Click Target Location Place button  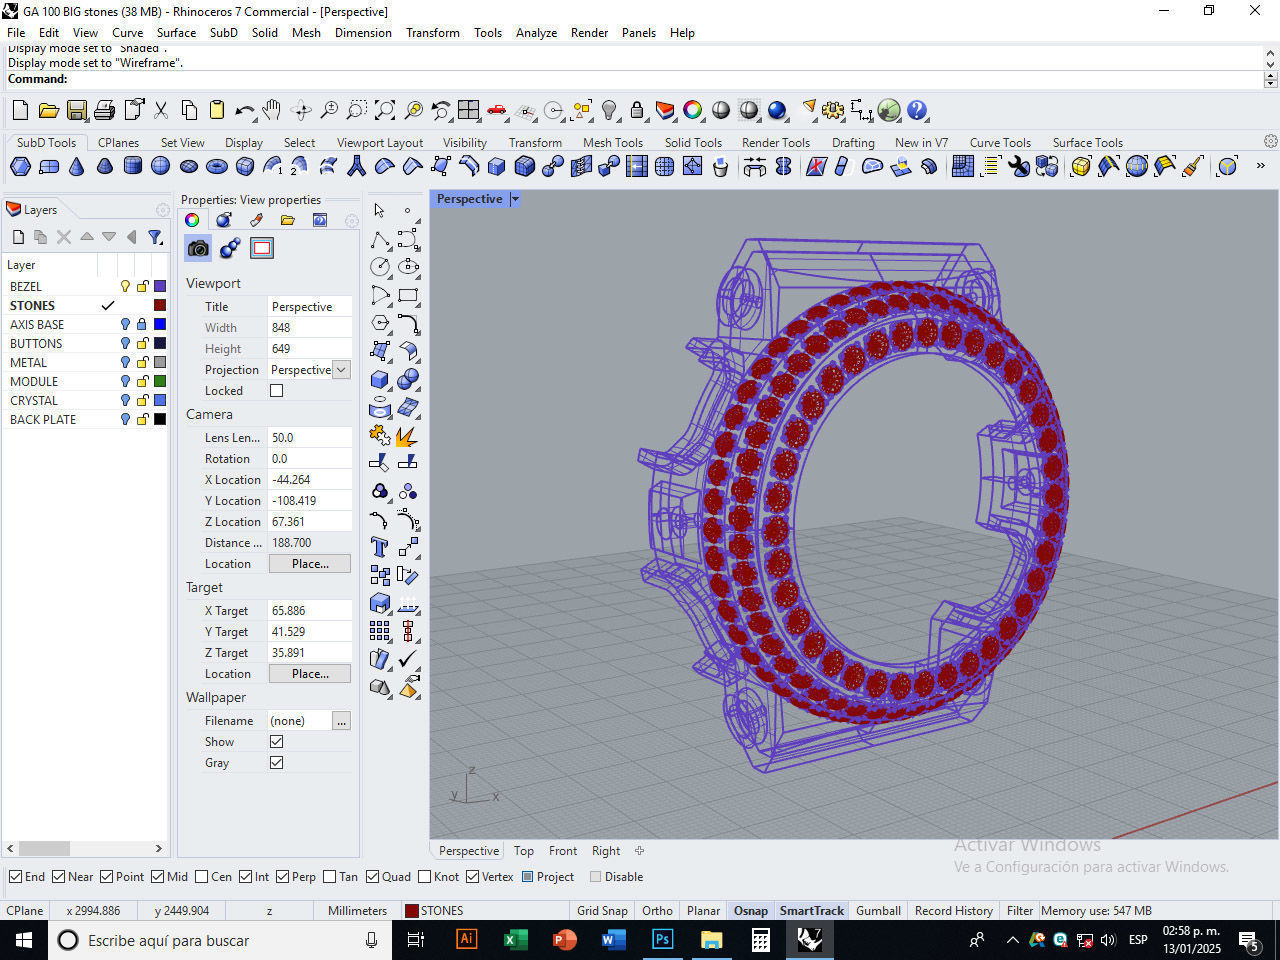click(310, 674)
